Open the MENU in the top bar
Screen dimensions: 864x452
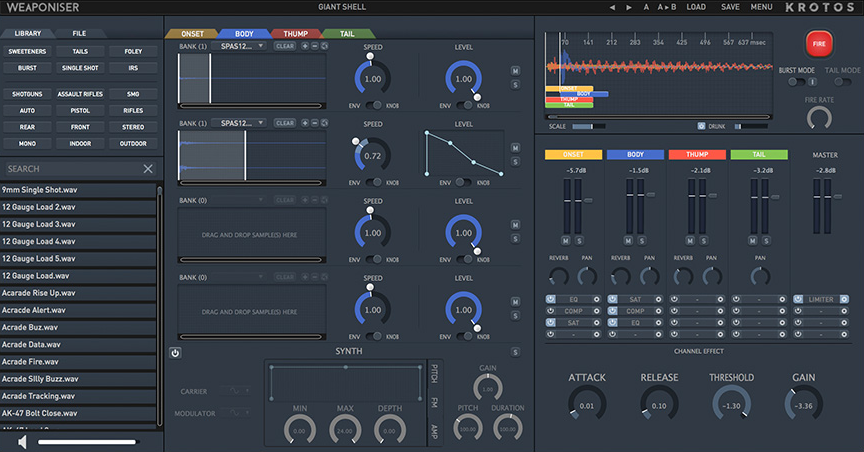tap(761, 7)
